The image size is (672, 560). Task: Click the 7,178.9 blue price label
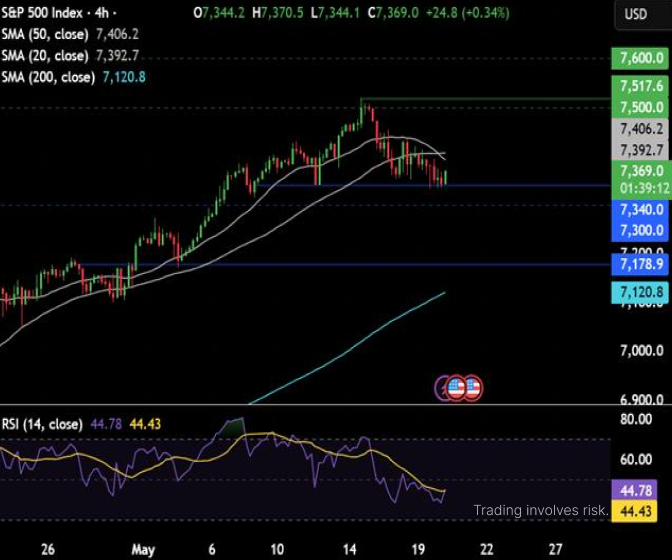pyautogui.click(x=640, y=264)
